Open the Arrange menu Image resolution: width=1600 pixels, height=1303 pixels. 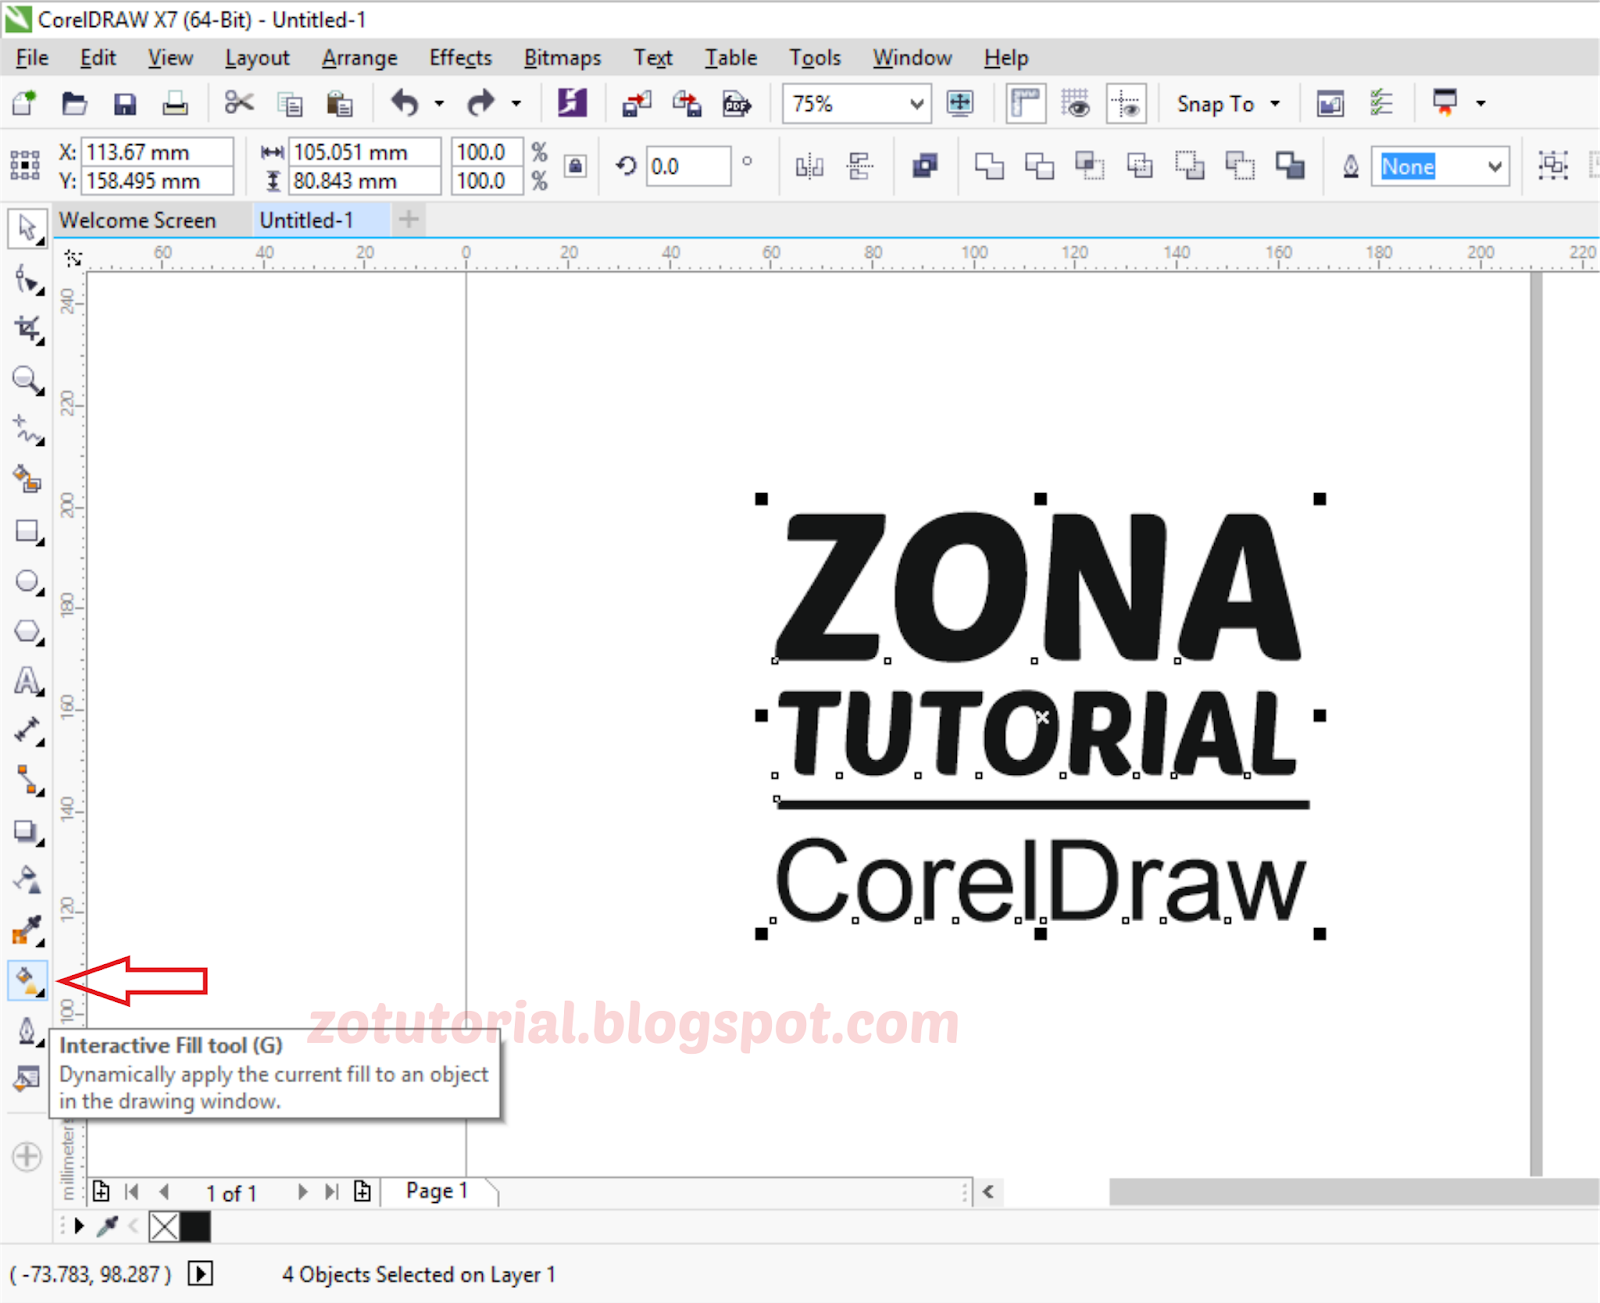[x=360, y=58]
